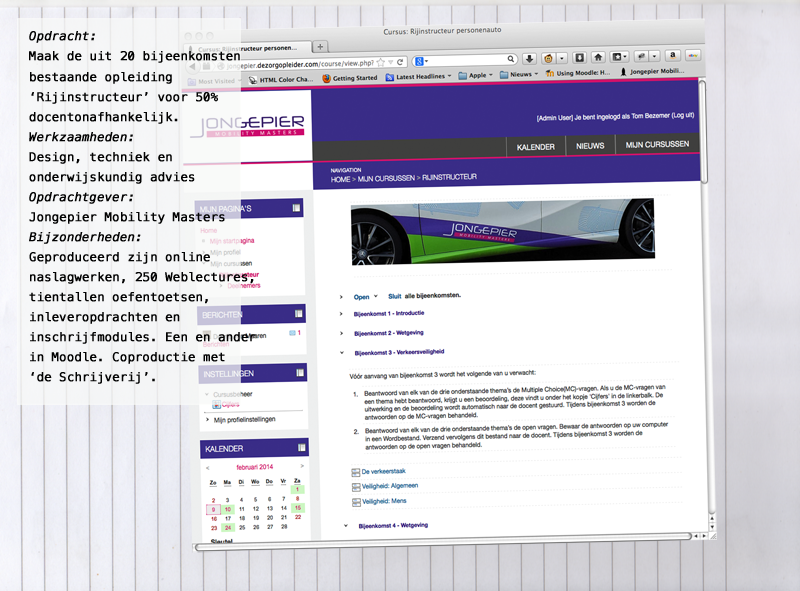Image resolution: width=800 pixels, height=591 pixels.
Task: Click the bookmarks star-box toolbar icon
Action: [x=617, y=57]
